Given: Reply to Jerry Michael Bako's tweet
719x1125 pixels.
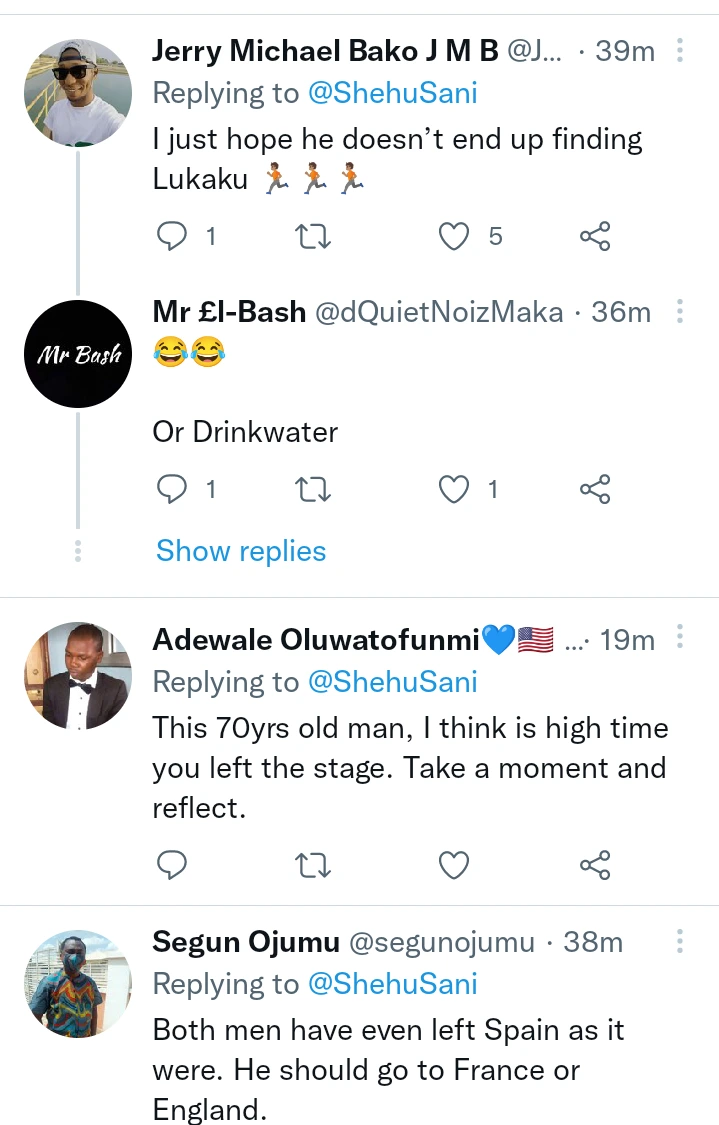Looking at the screenshot, I should pyautogui.click(x=173, y=236).
